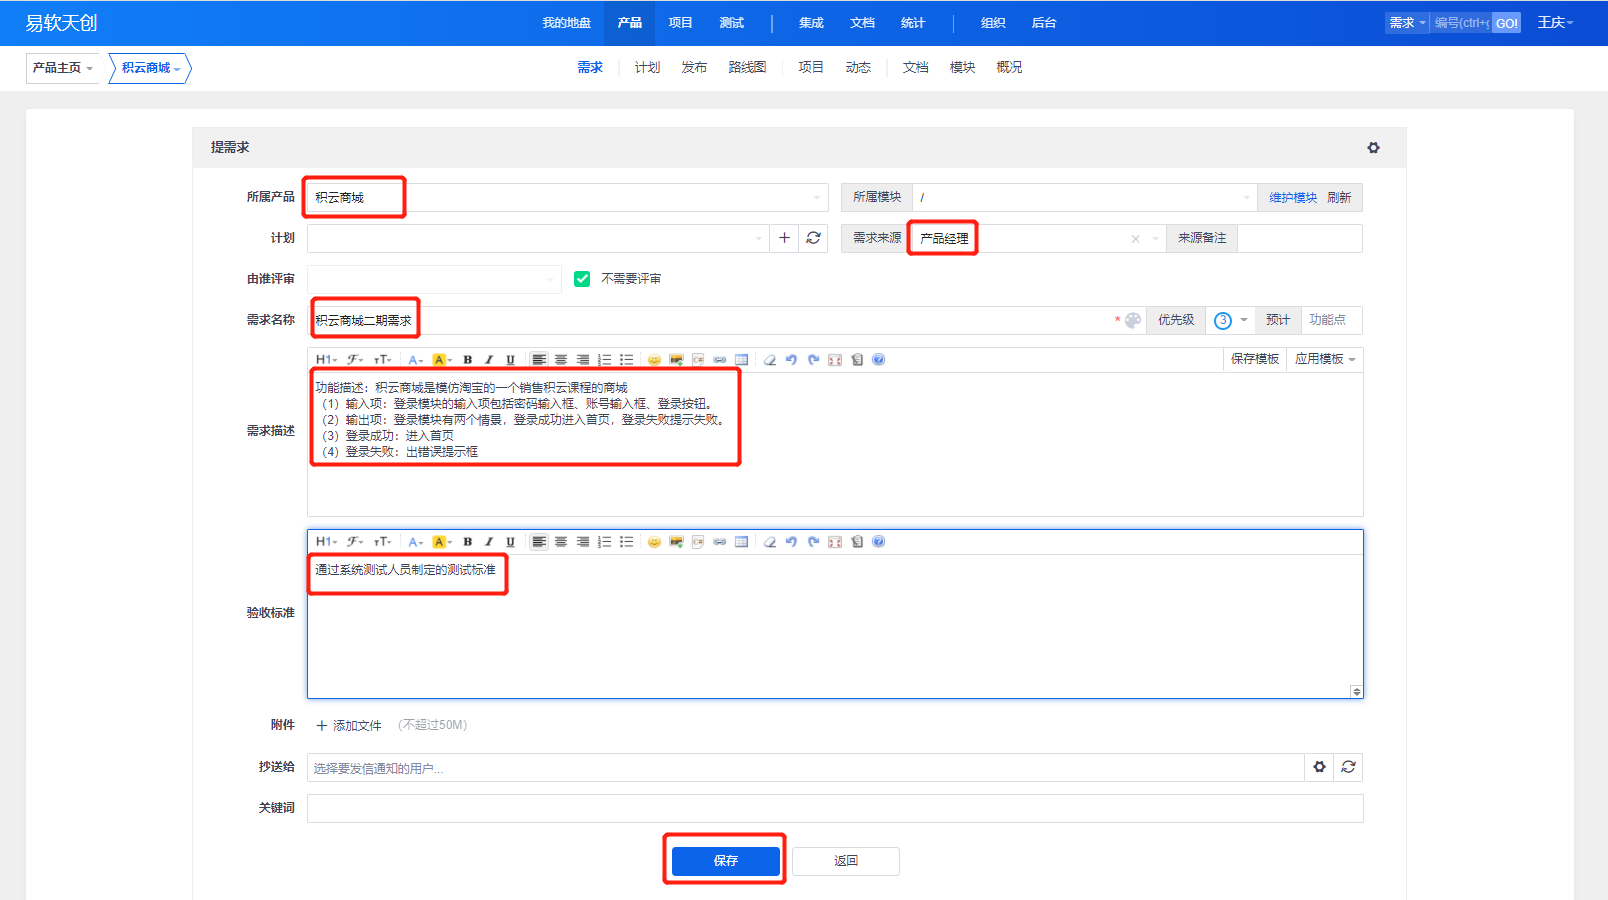Insert emoticon in 需求描述 editor toolbar
The width and height of the screenshot is (1608, 900).
pos(654,360)
